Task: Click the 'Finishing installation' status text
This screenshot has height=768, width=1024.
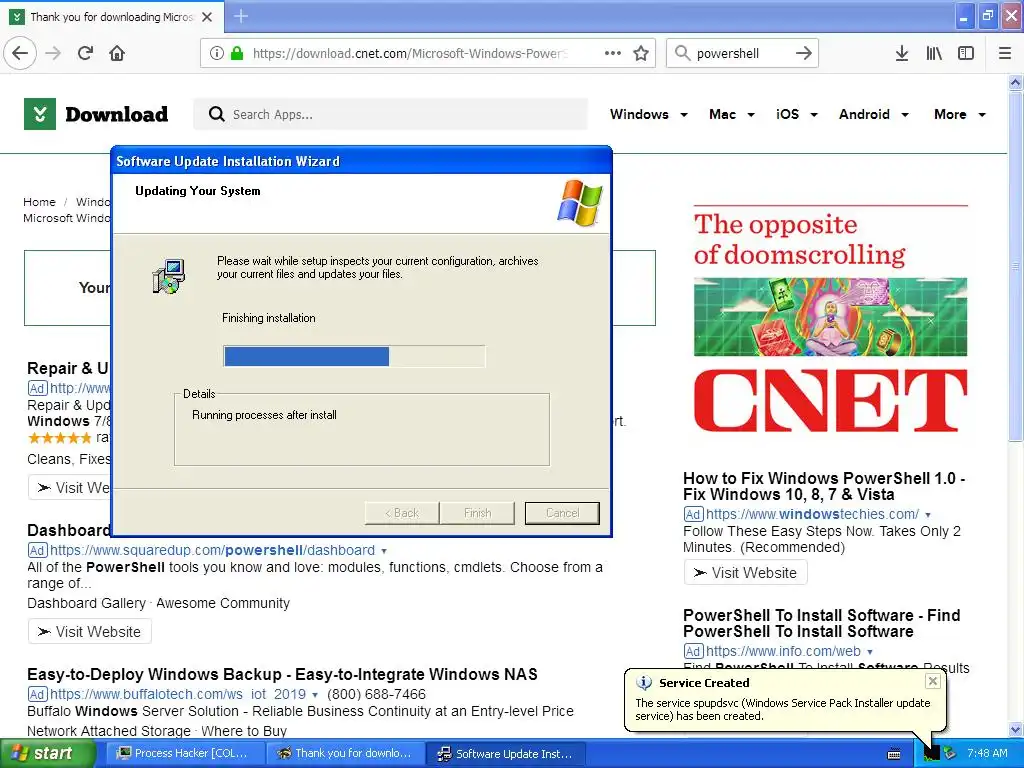Action: point(268,318)
